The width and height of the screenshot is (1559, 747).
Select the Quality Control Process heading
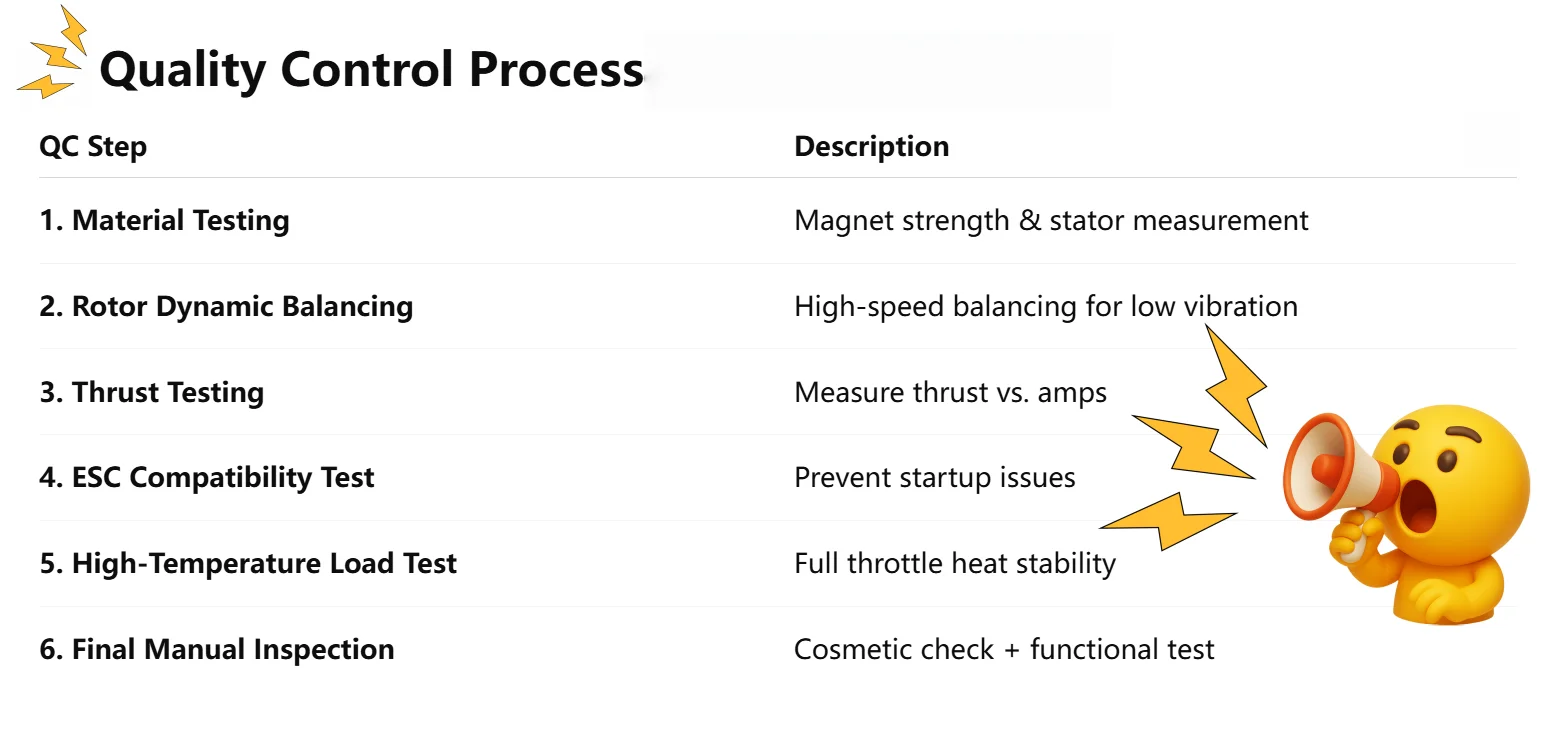(371, 70)
